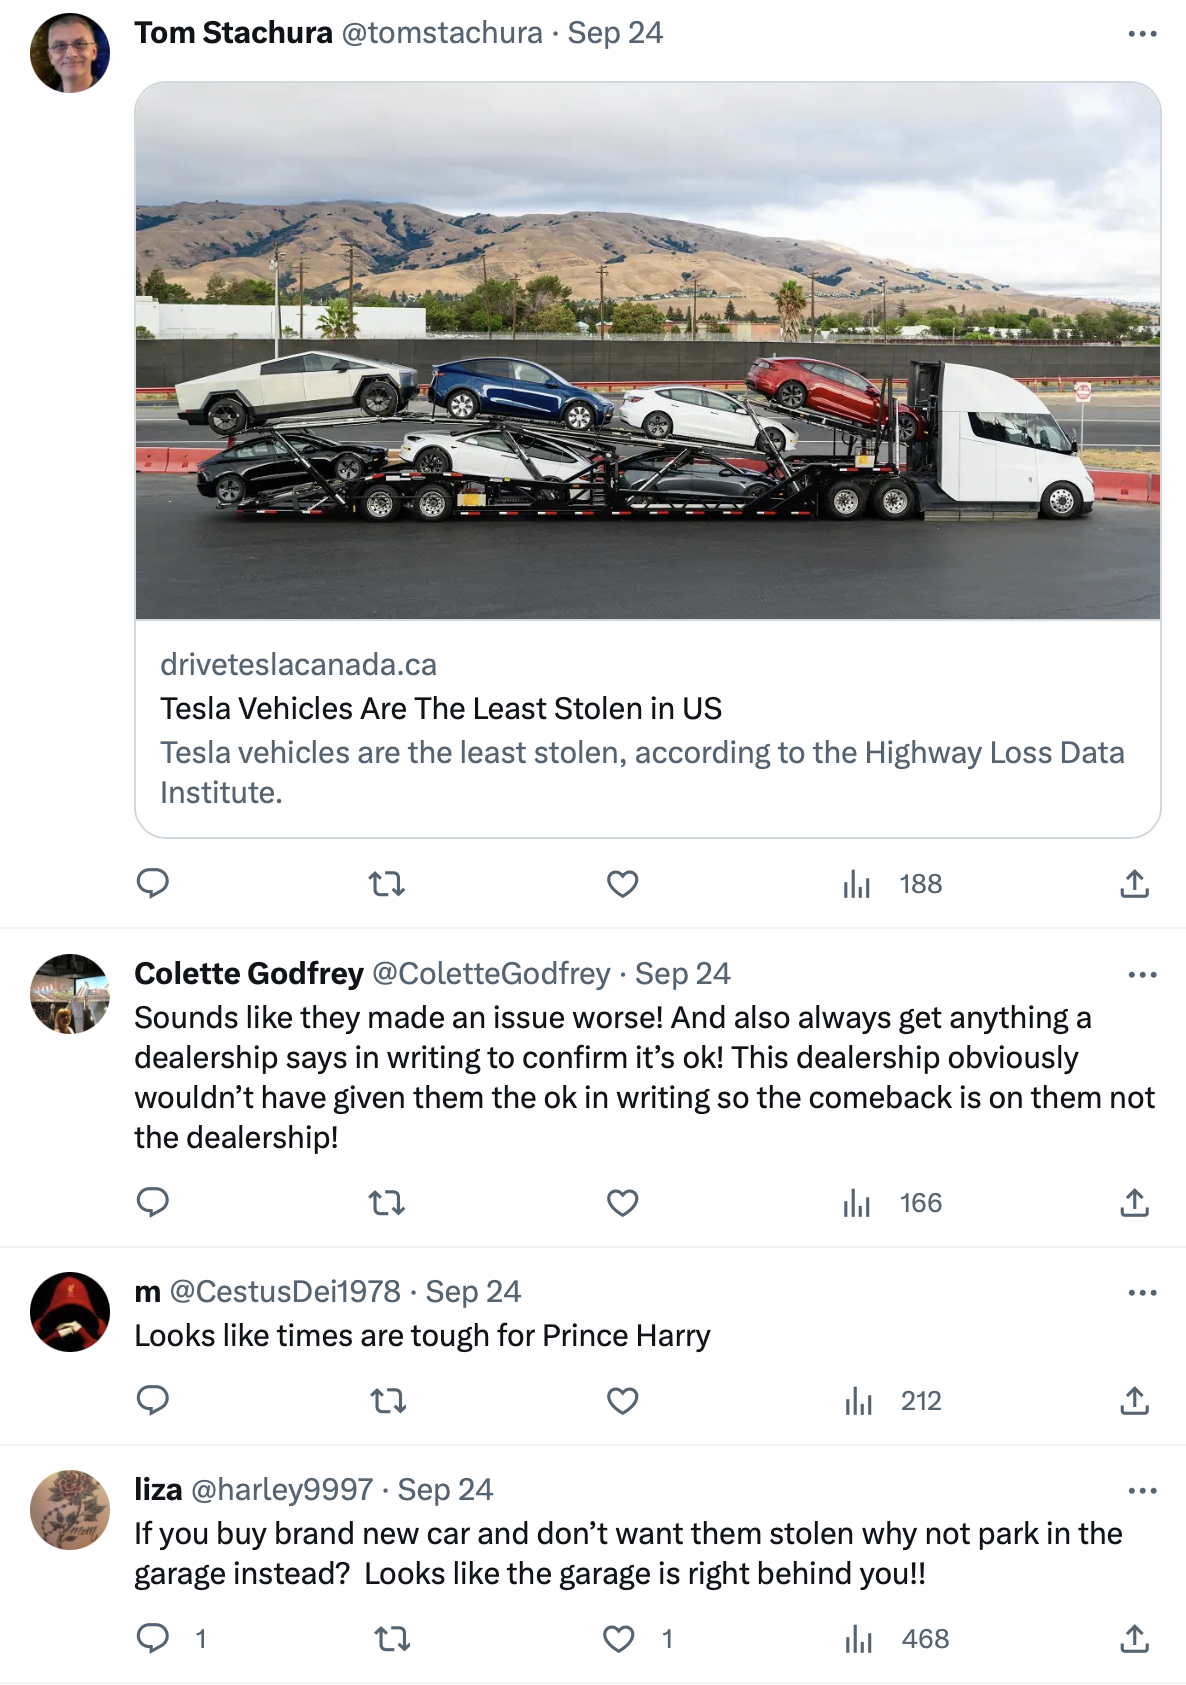Reply to Colette Godfrey's tweet
The image size is (1186, 1685).
(x=152, y=1202)
